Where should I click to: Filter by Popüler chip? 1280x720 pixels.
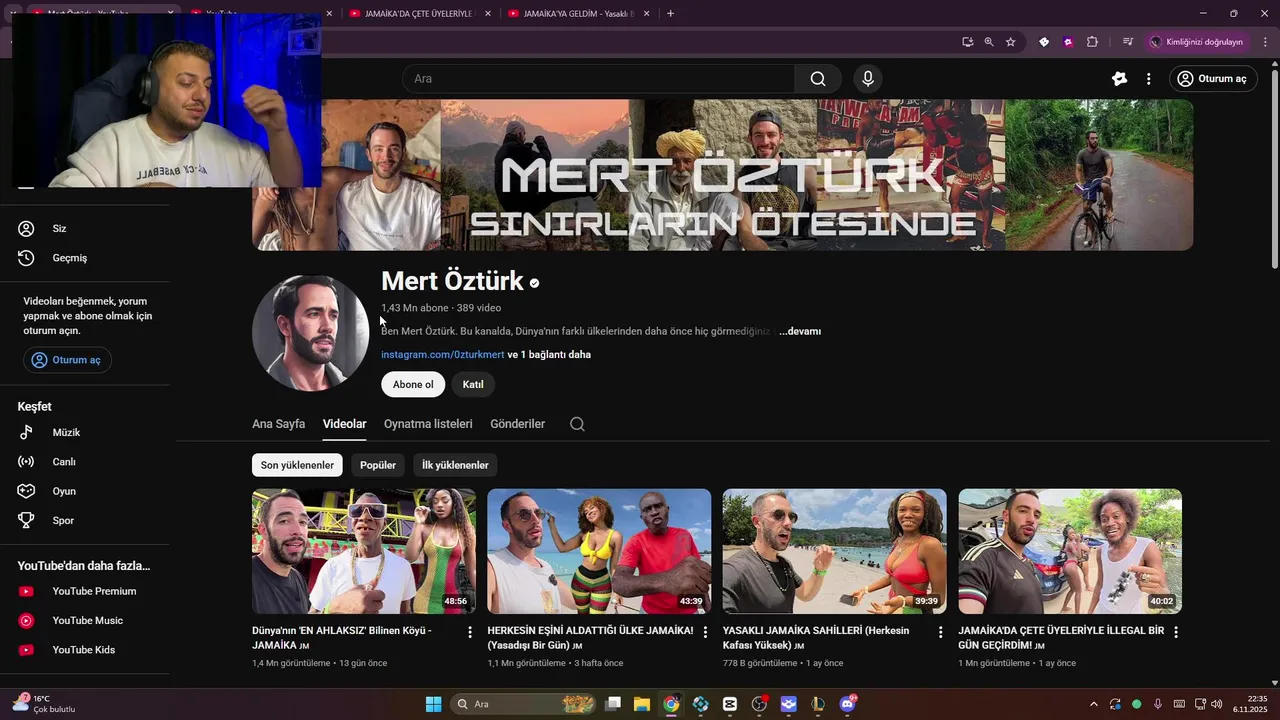378,465
